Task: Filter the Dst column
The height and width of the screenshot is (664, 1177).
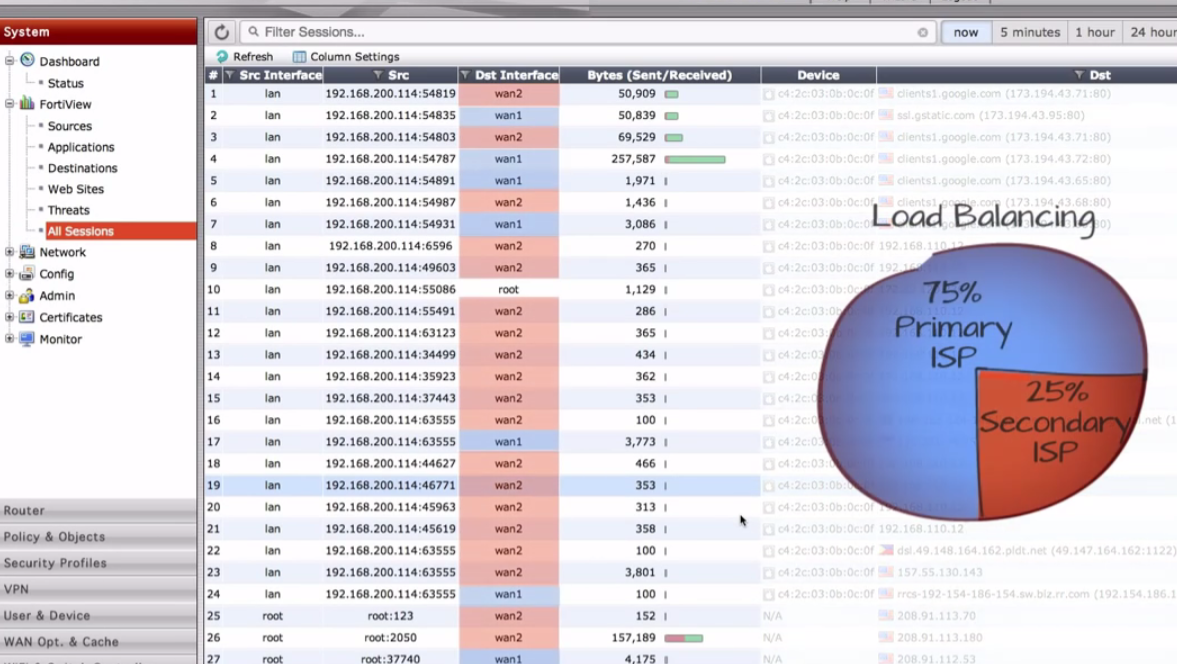Action: point(1079,75)
